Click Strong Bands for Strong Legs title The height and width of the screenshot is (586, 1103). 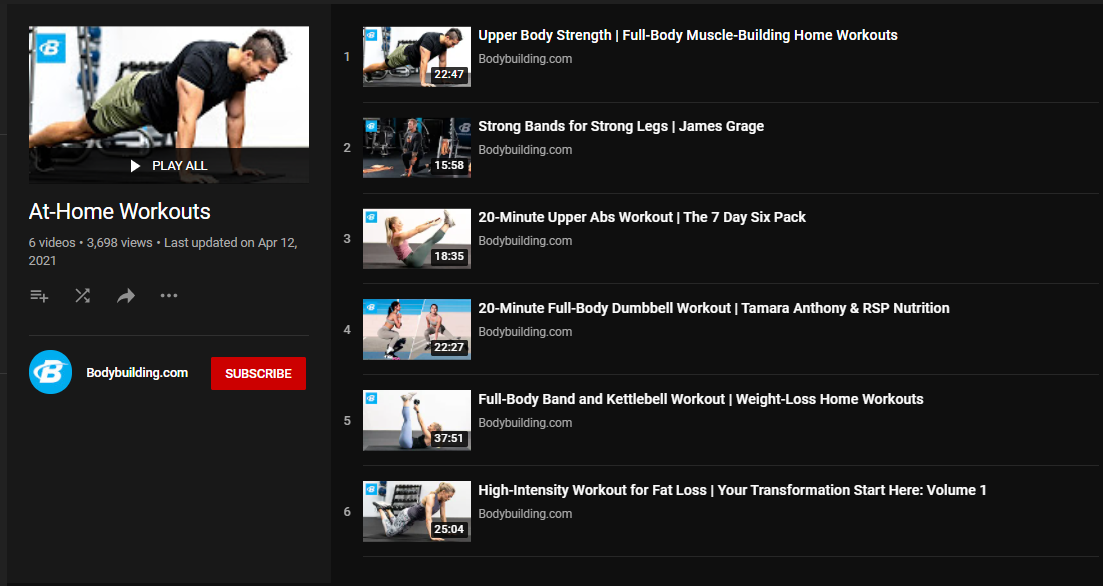621,126
